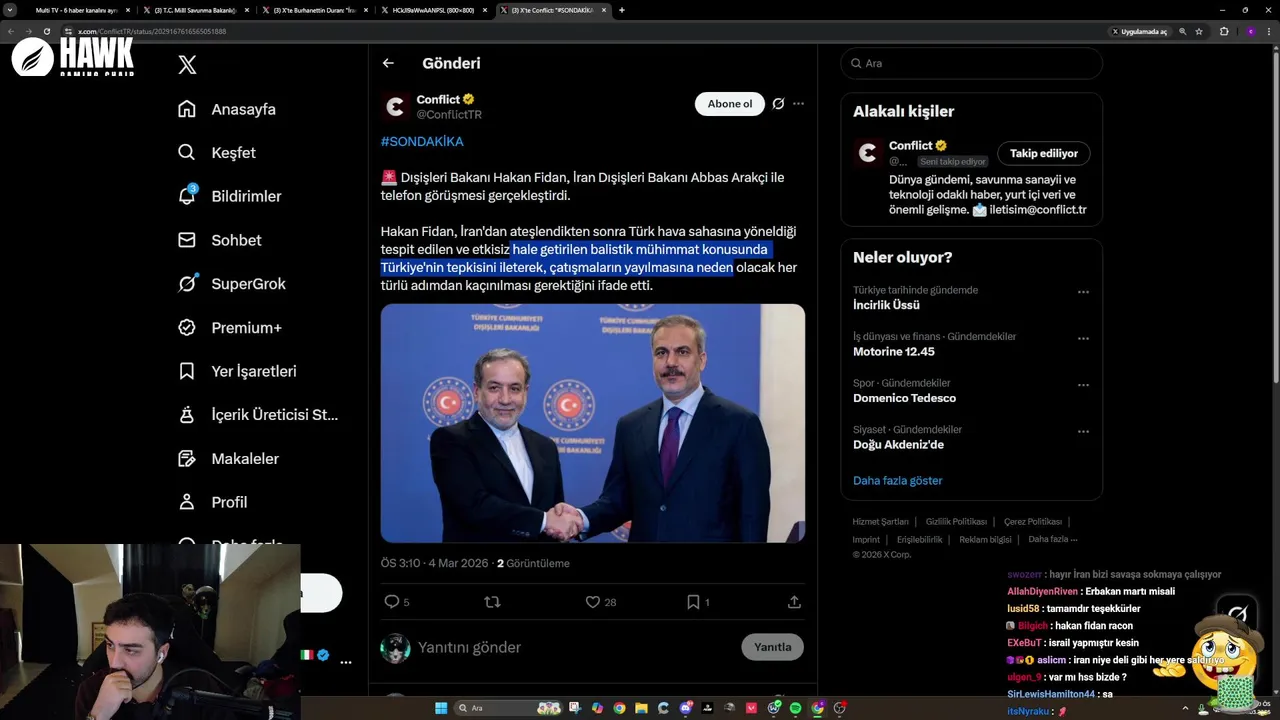Click the Ara search box on X
Viewport: 1280px width, 720px height.
tap(971, 63)
